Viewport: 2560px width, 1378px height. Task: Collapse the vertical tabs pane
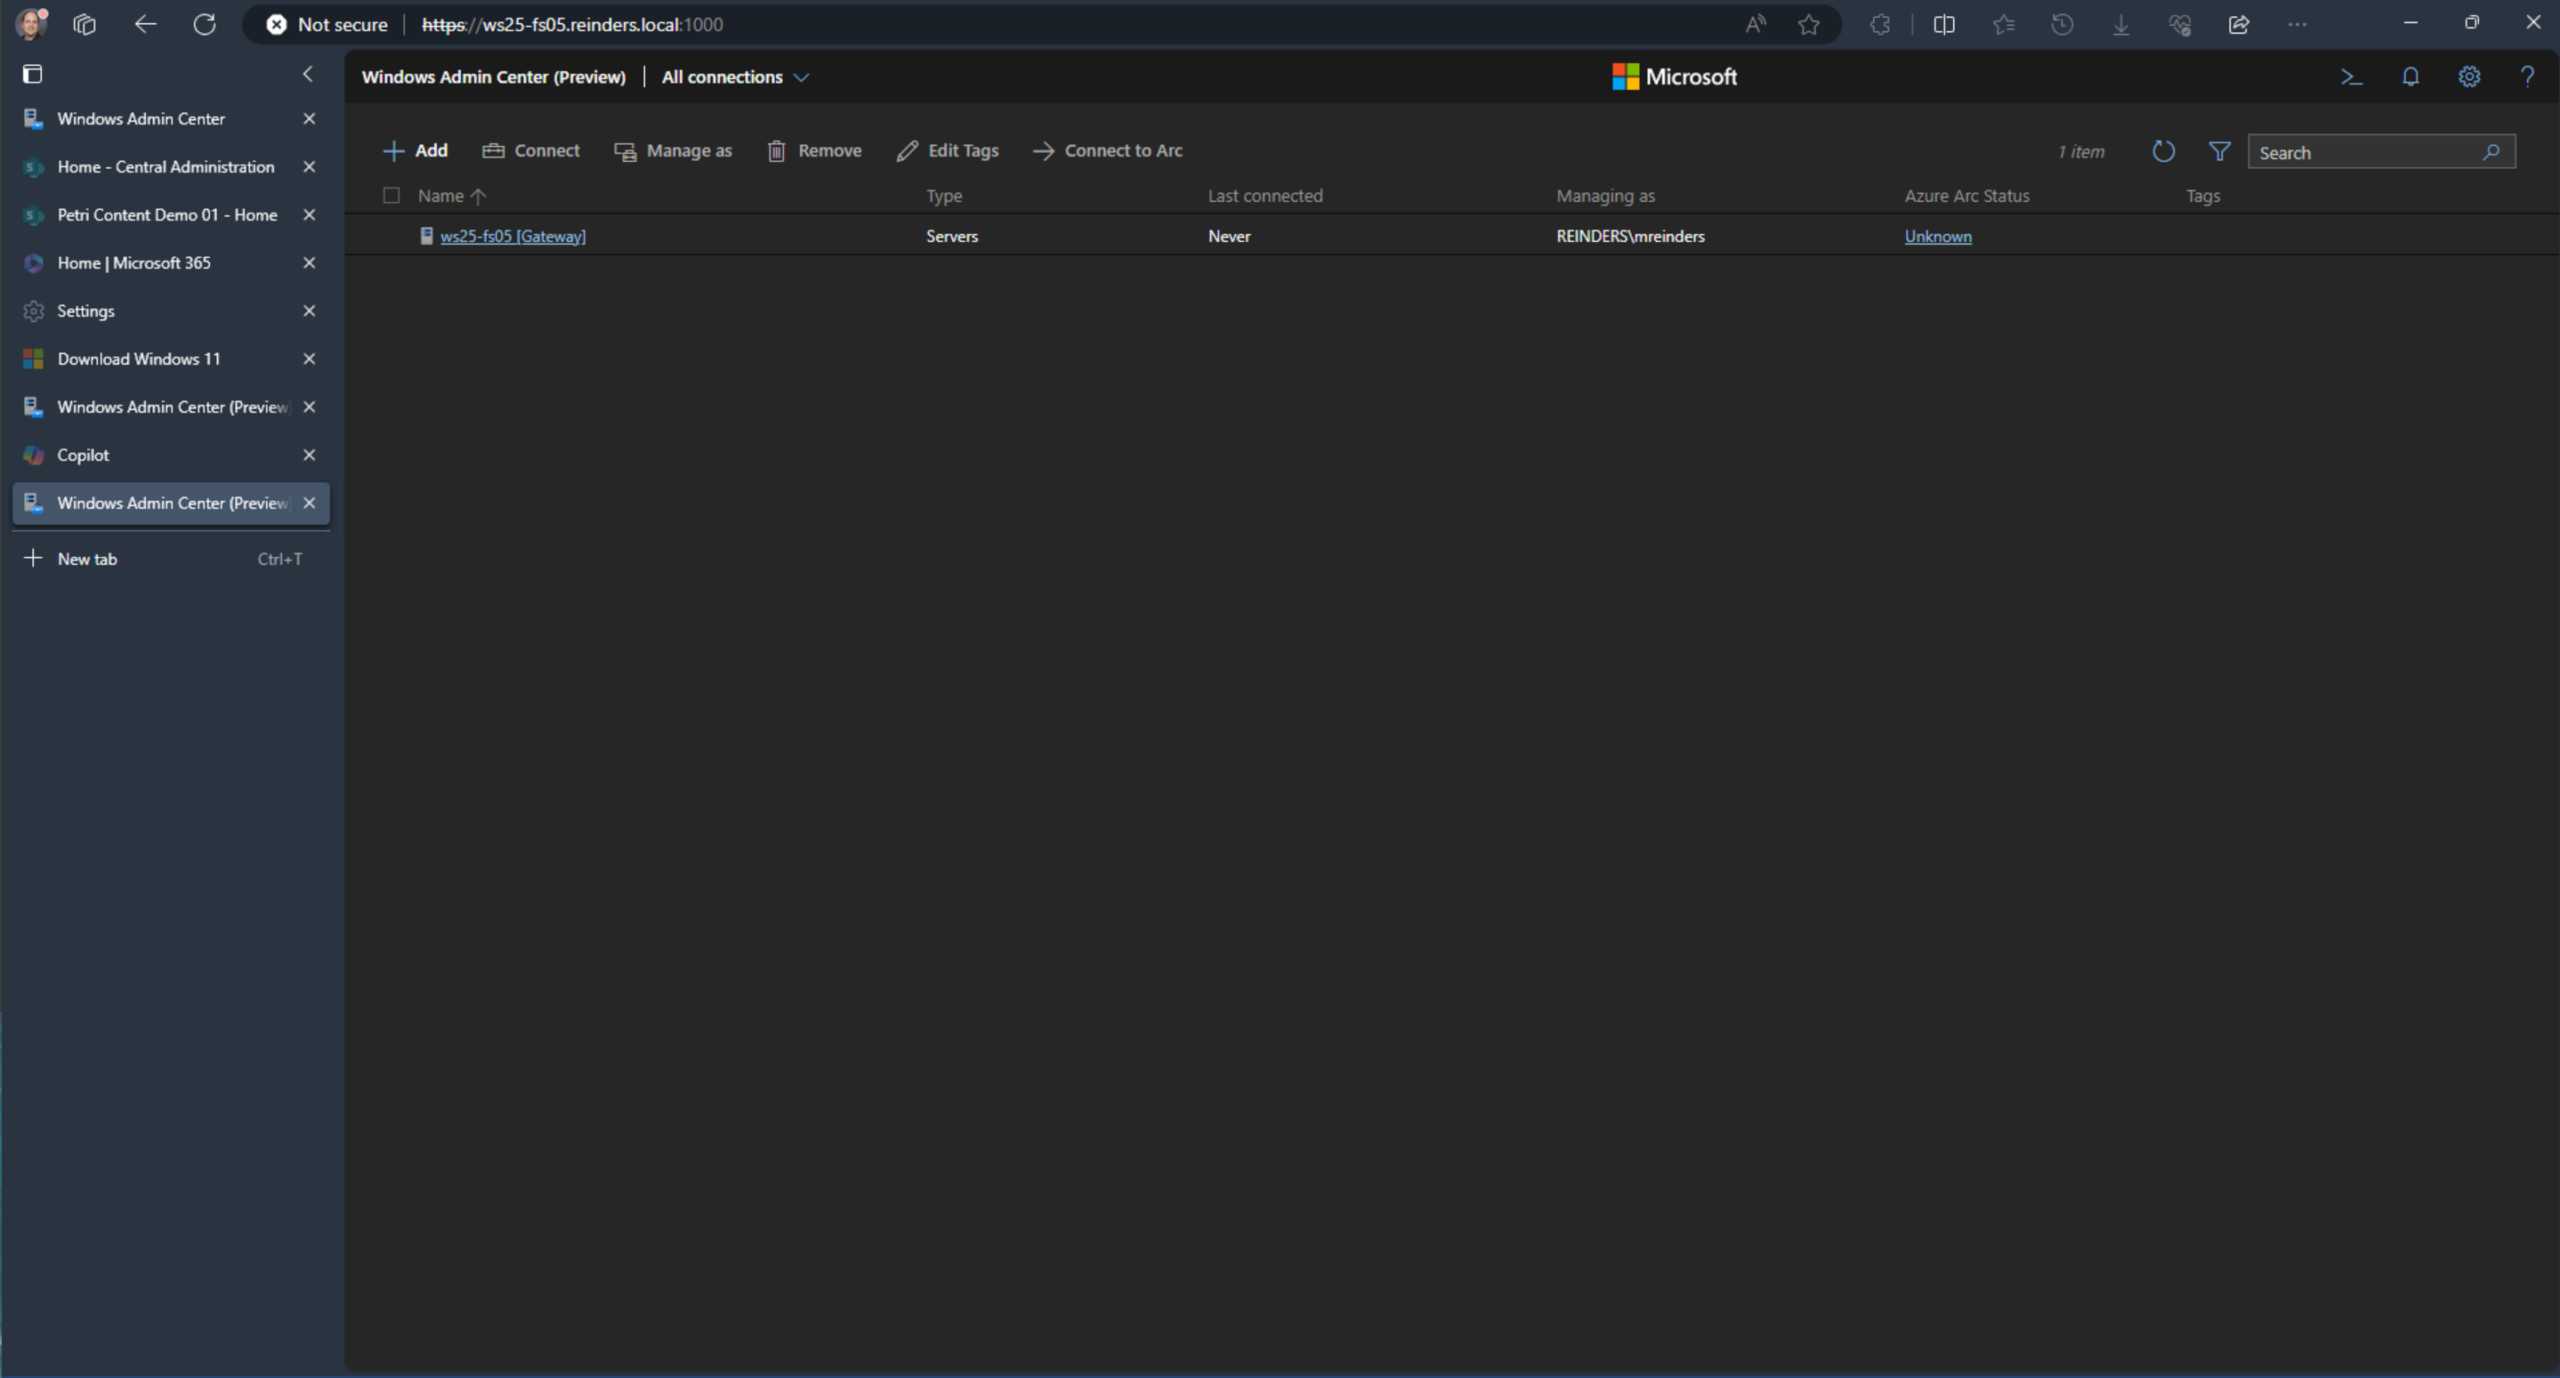click(x=307, y=74)
